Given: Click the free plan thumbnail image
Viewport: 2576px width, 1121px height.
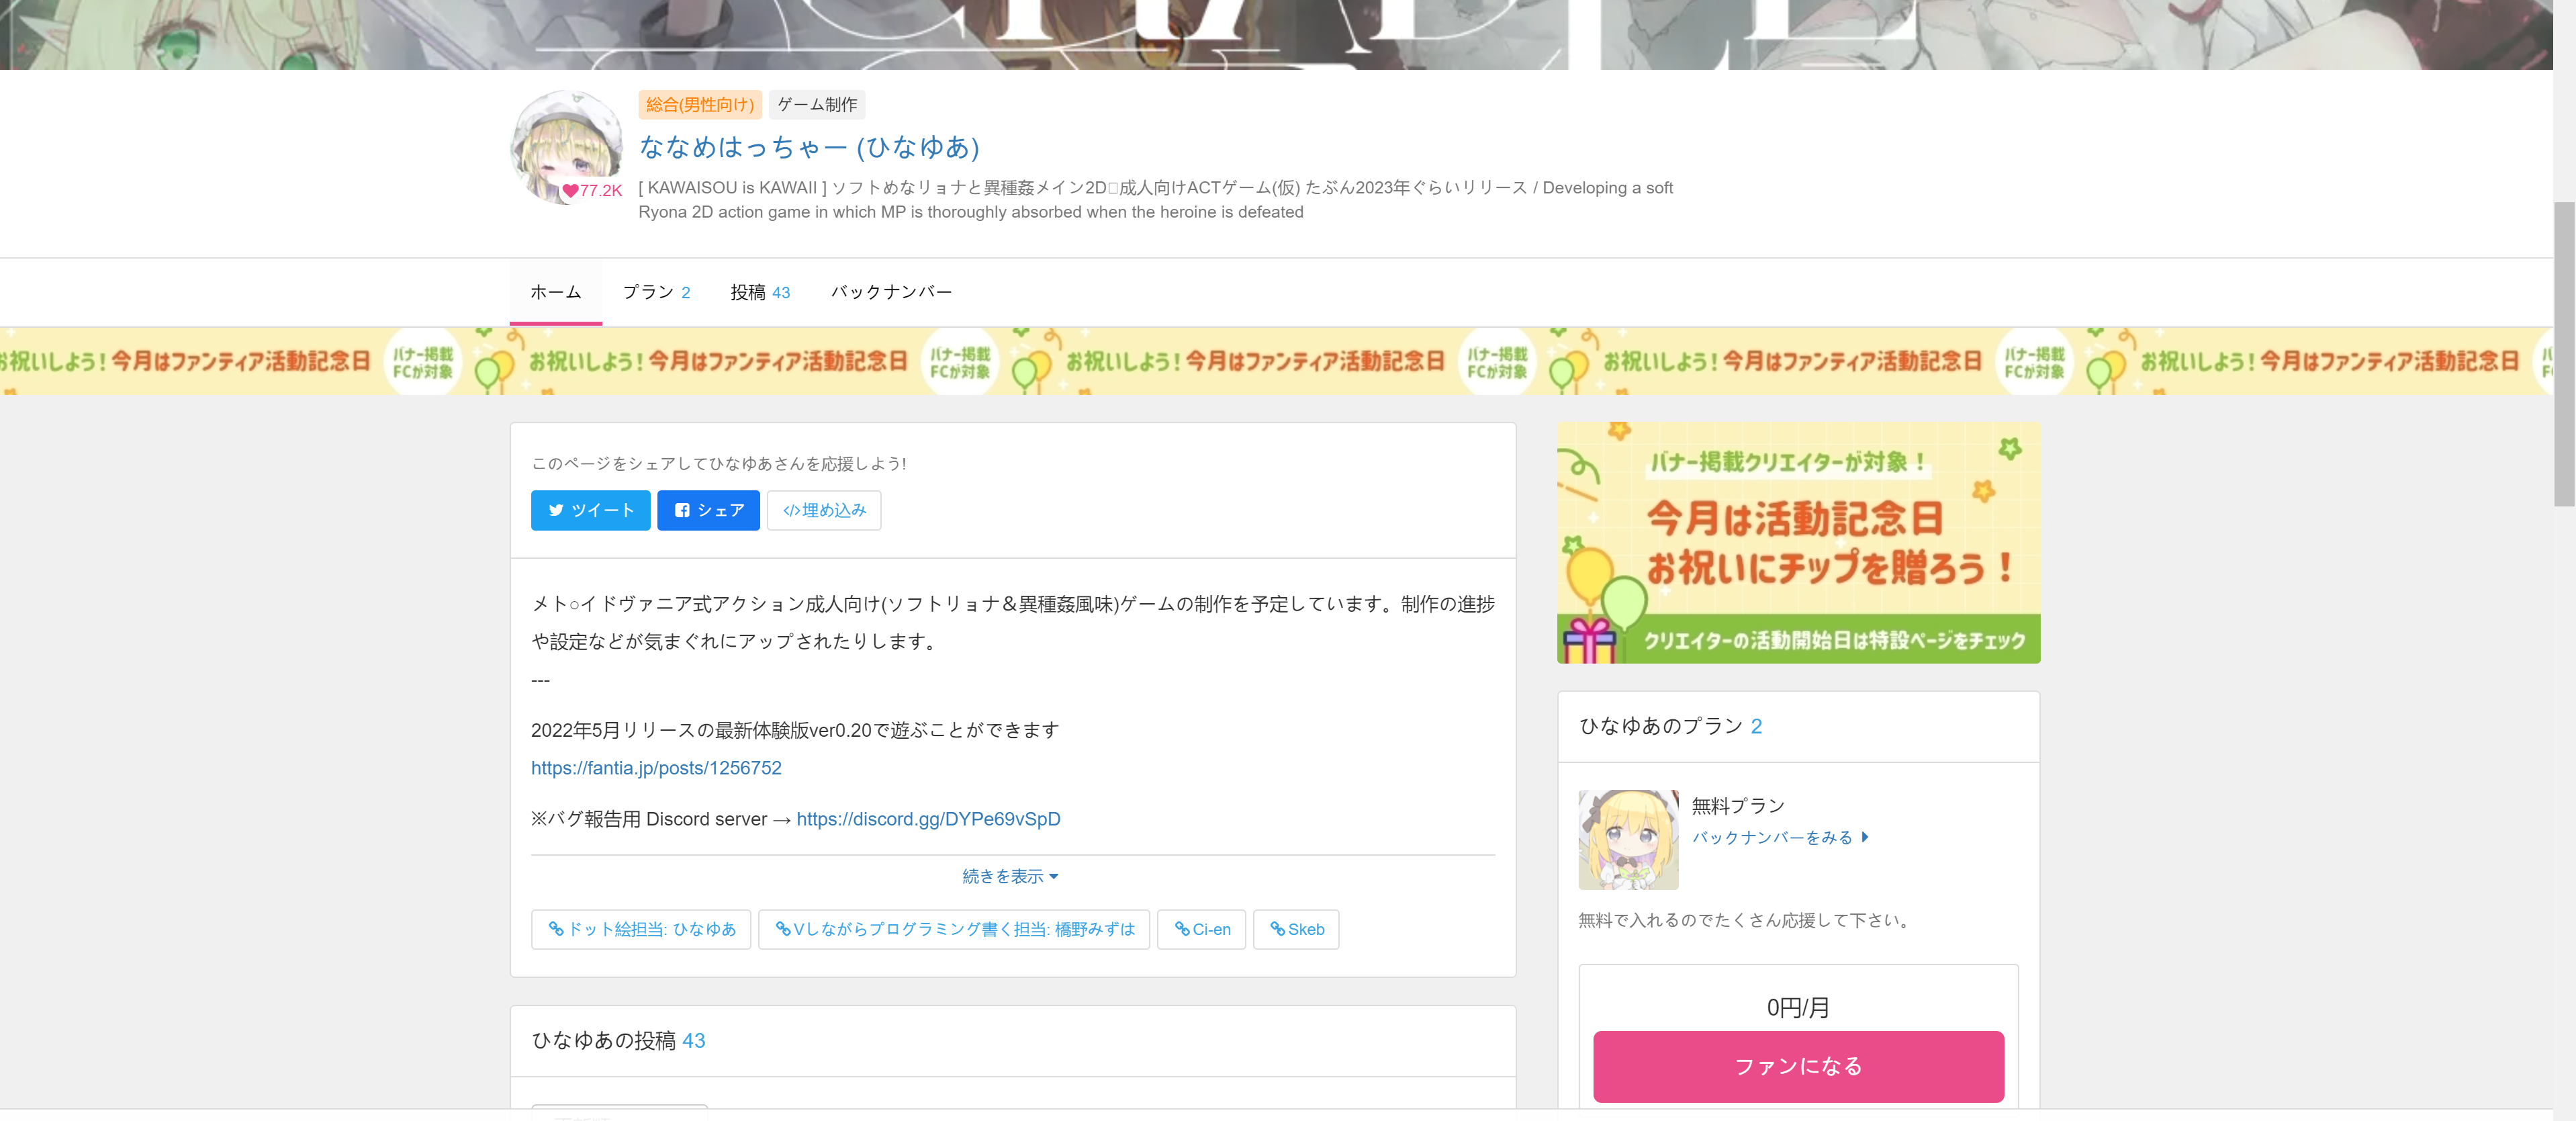Looking at the screenshot, I should [x=1628, y=839].
